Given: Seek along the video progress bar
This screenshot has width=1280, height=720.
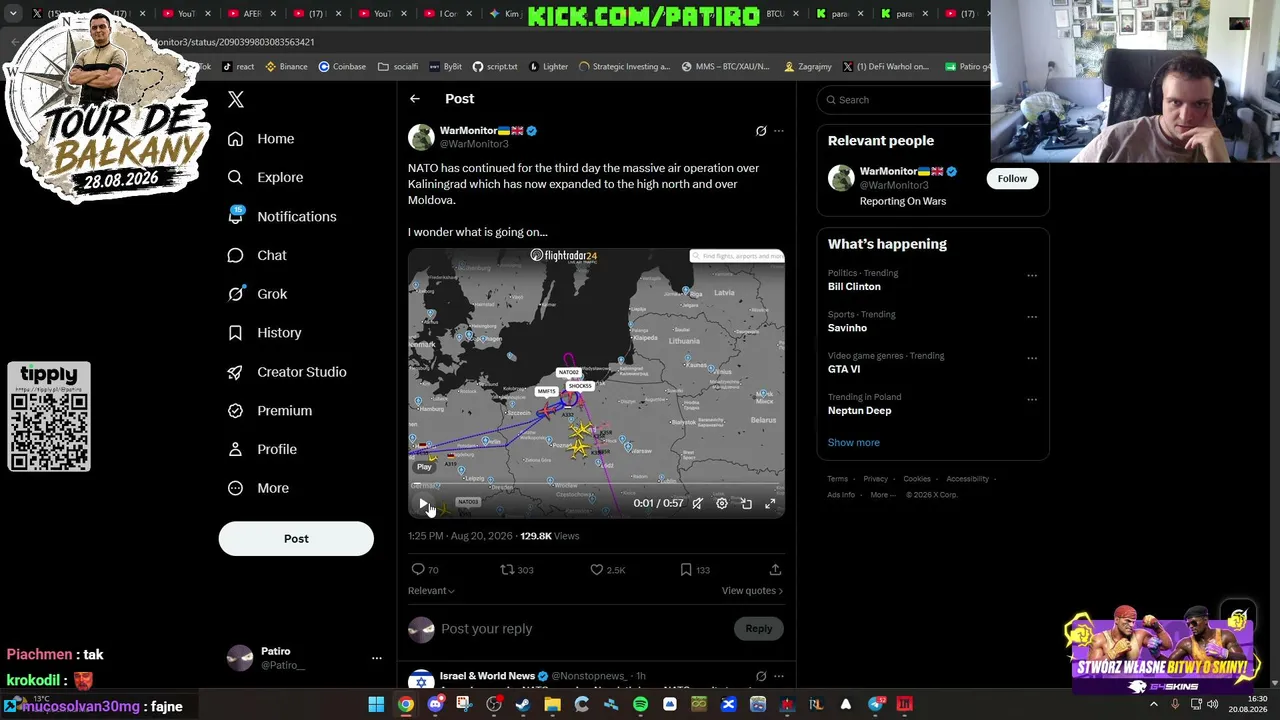Looking at the screenshot, I should (596, 486).
